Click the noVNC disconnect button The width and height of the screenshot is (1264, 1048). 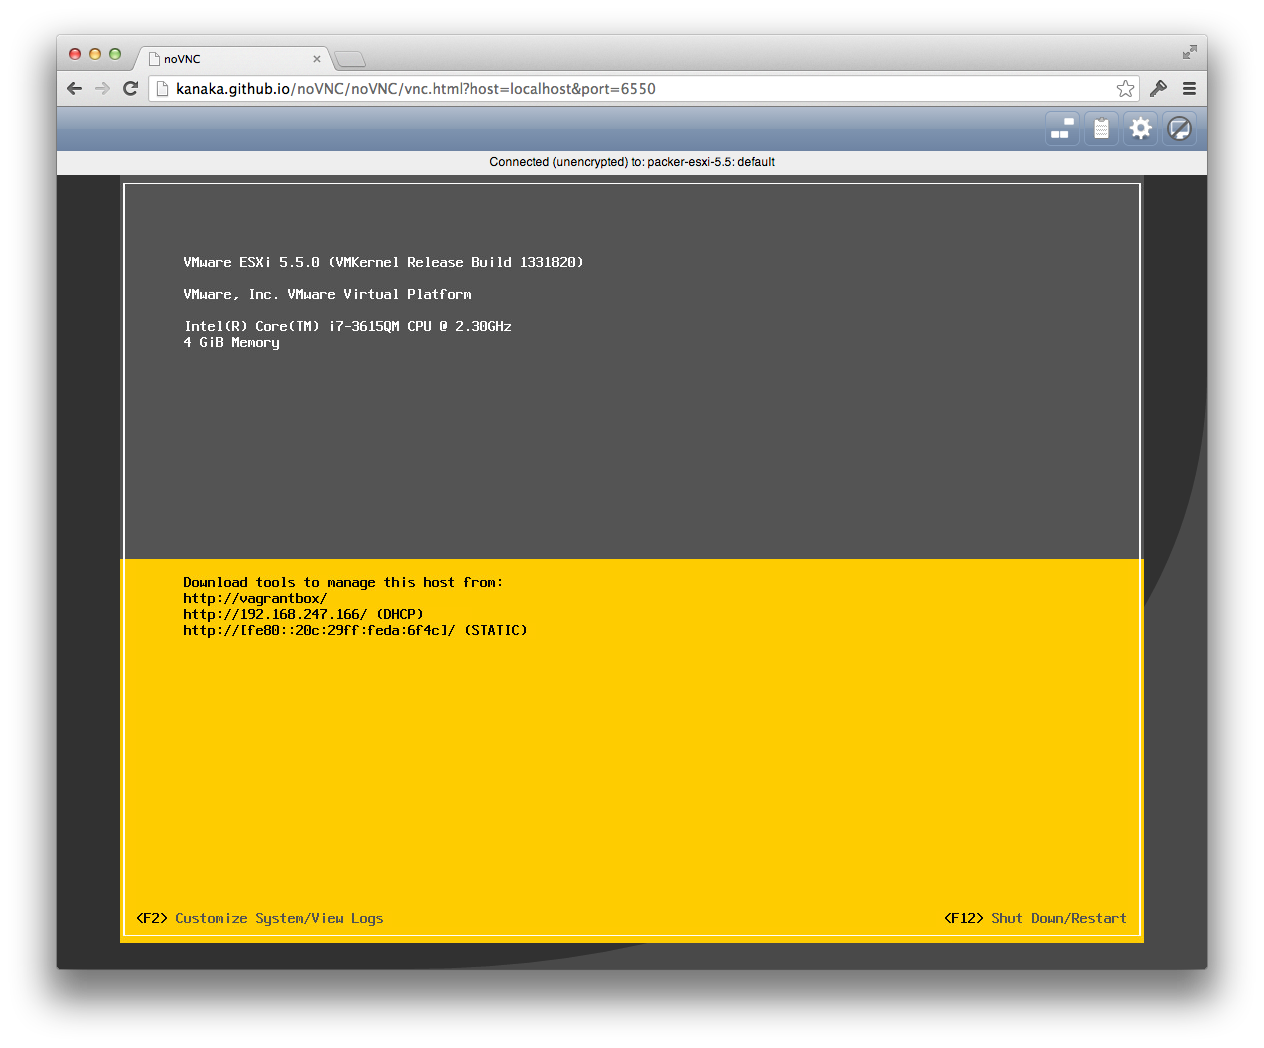pos(1180,128)
